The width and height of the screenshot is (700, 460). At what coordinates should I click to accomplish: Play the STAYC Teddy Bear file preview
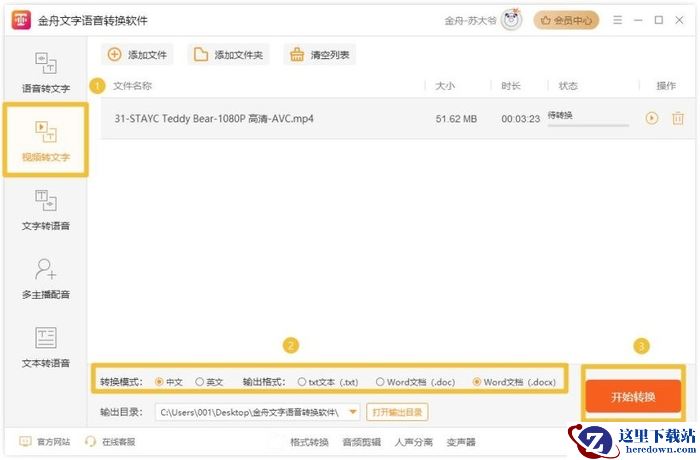(652, 118)
